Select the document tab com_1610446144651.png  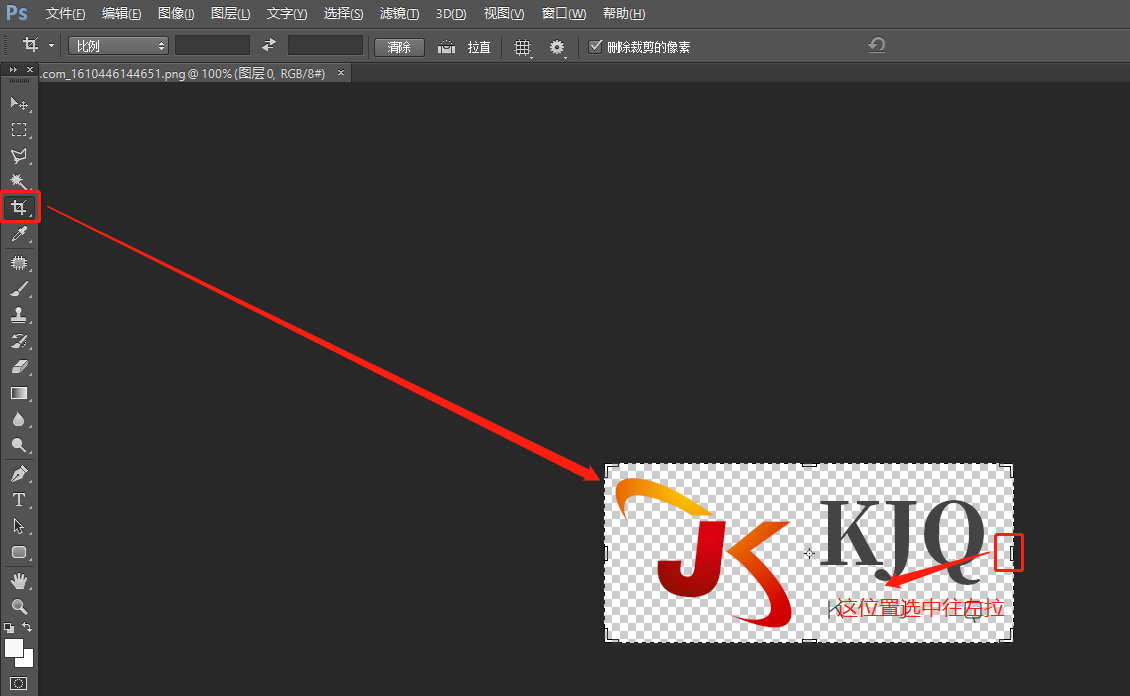pos(182,73)
